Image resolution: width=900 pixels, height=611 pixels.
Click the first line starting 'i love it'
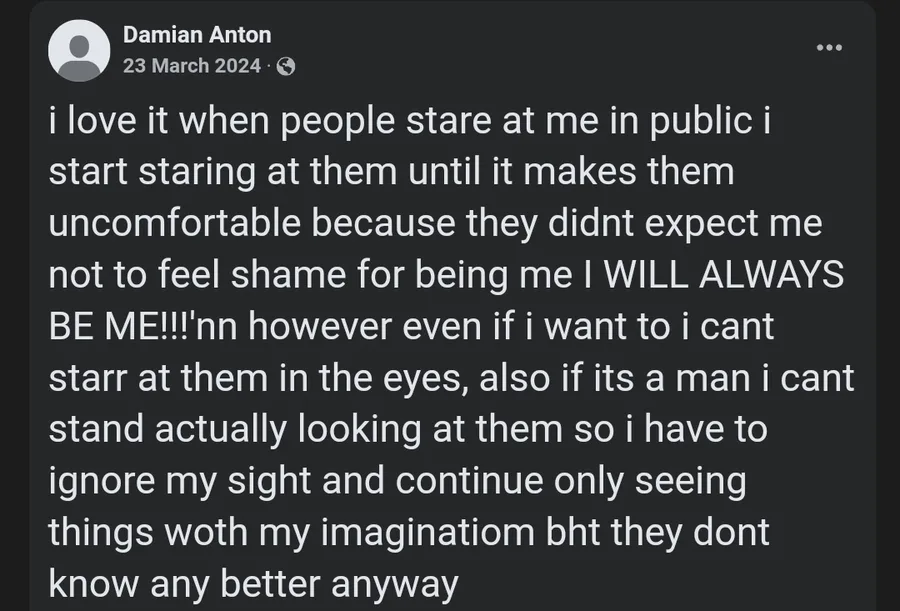410,122
